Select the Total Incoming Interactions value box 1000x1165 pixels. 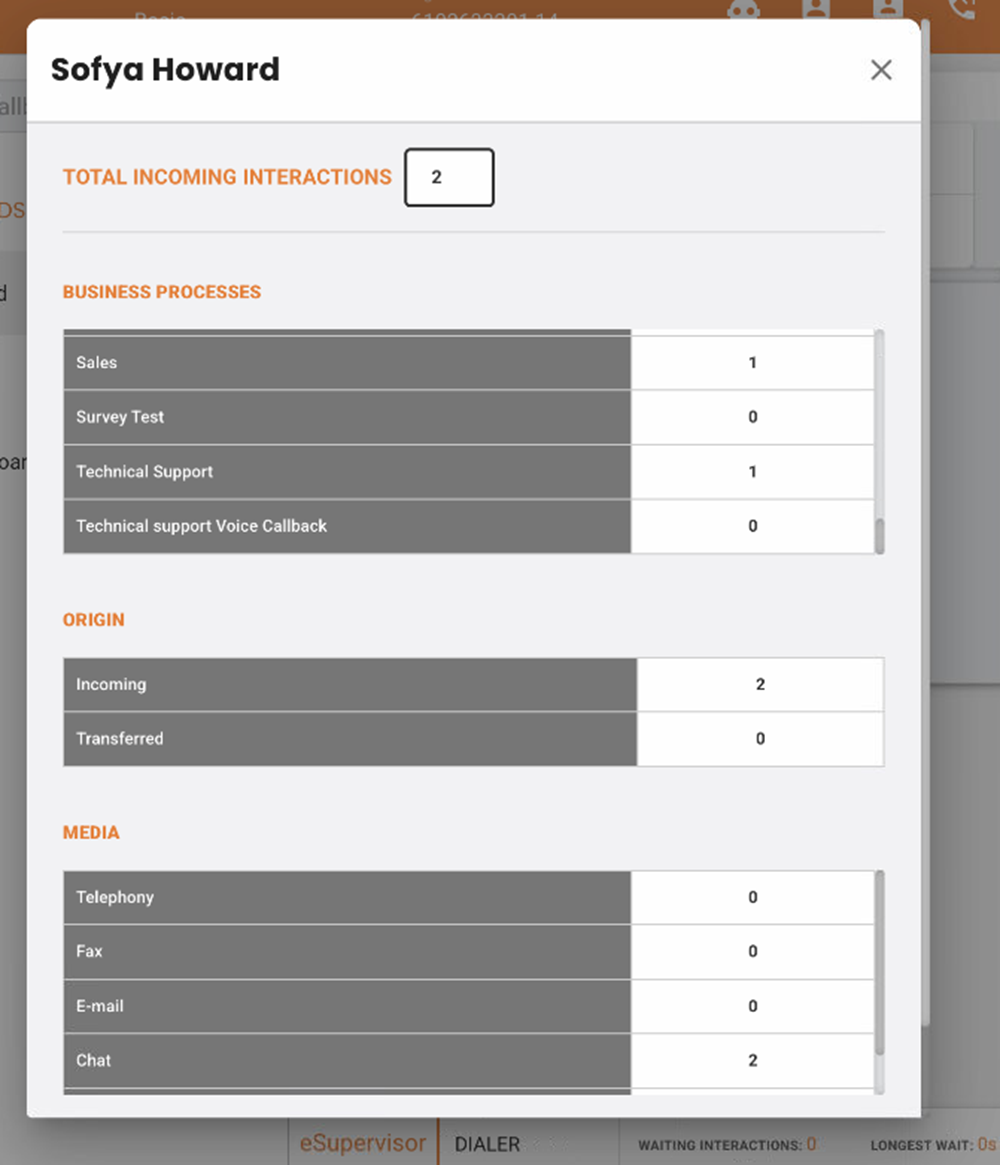tap(449, 177)
